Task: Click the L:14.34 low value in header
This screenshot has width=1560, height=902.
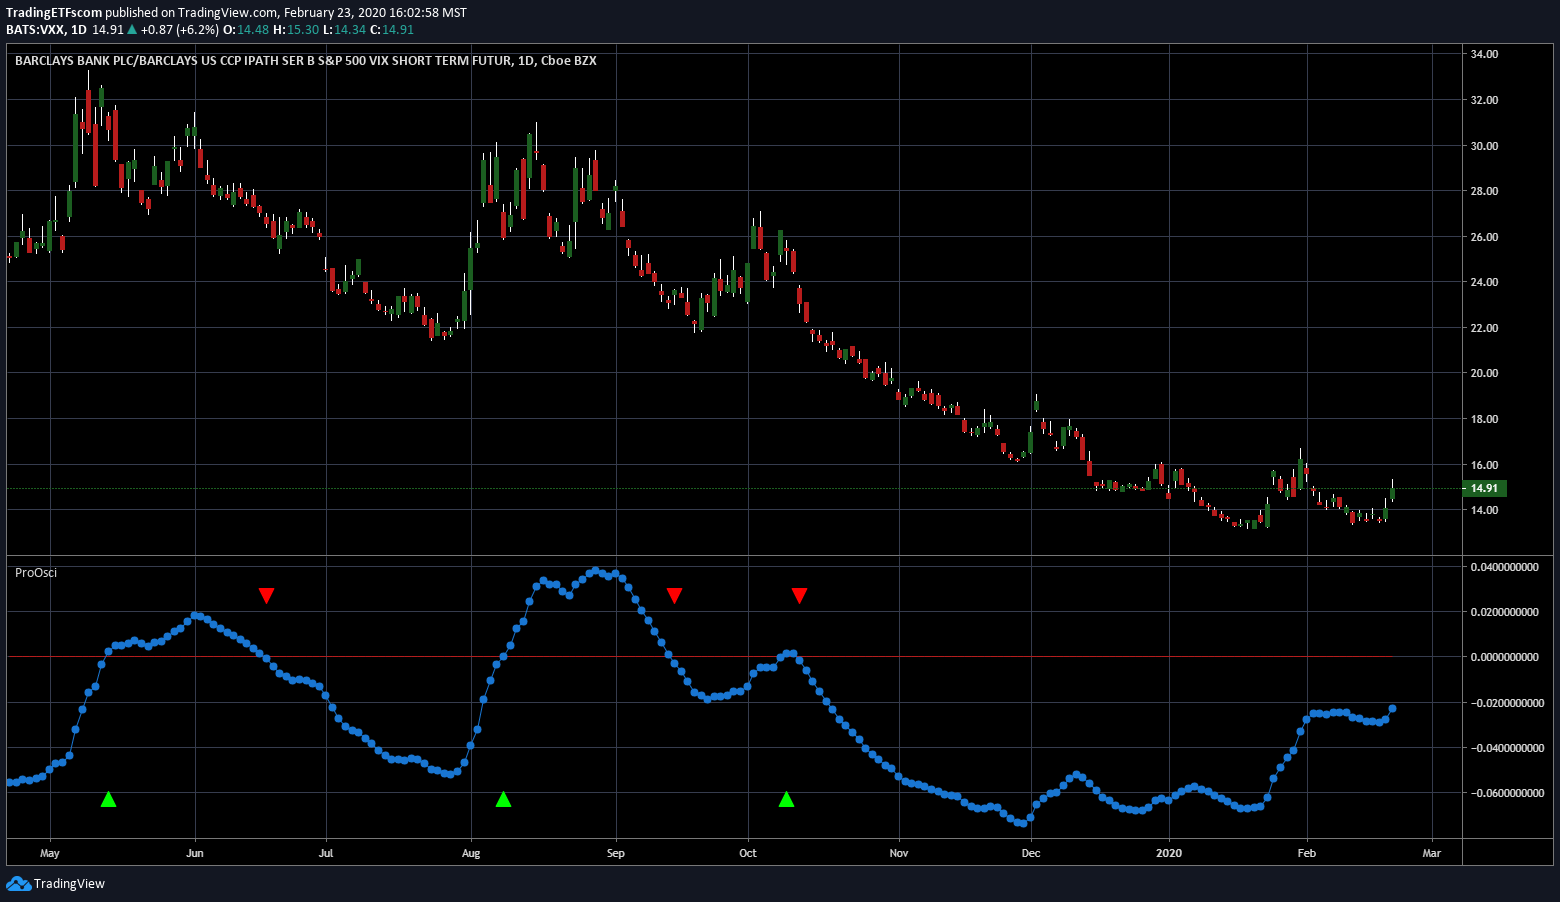Action: point(345,30)
